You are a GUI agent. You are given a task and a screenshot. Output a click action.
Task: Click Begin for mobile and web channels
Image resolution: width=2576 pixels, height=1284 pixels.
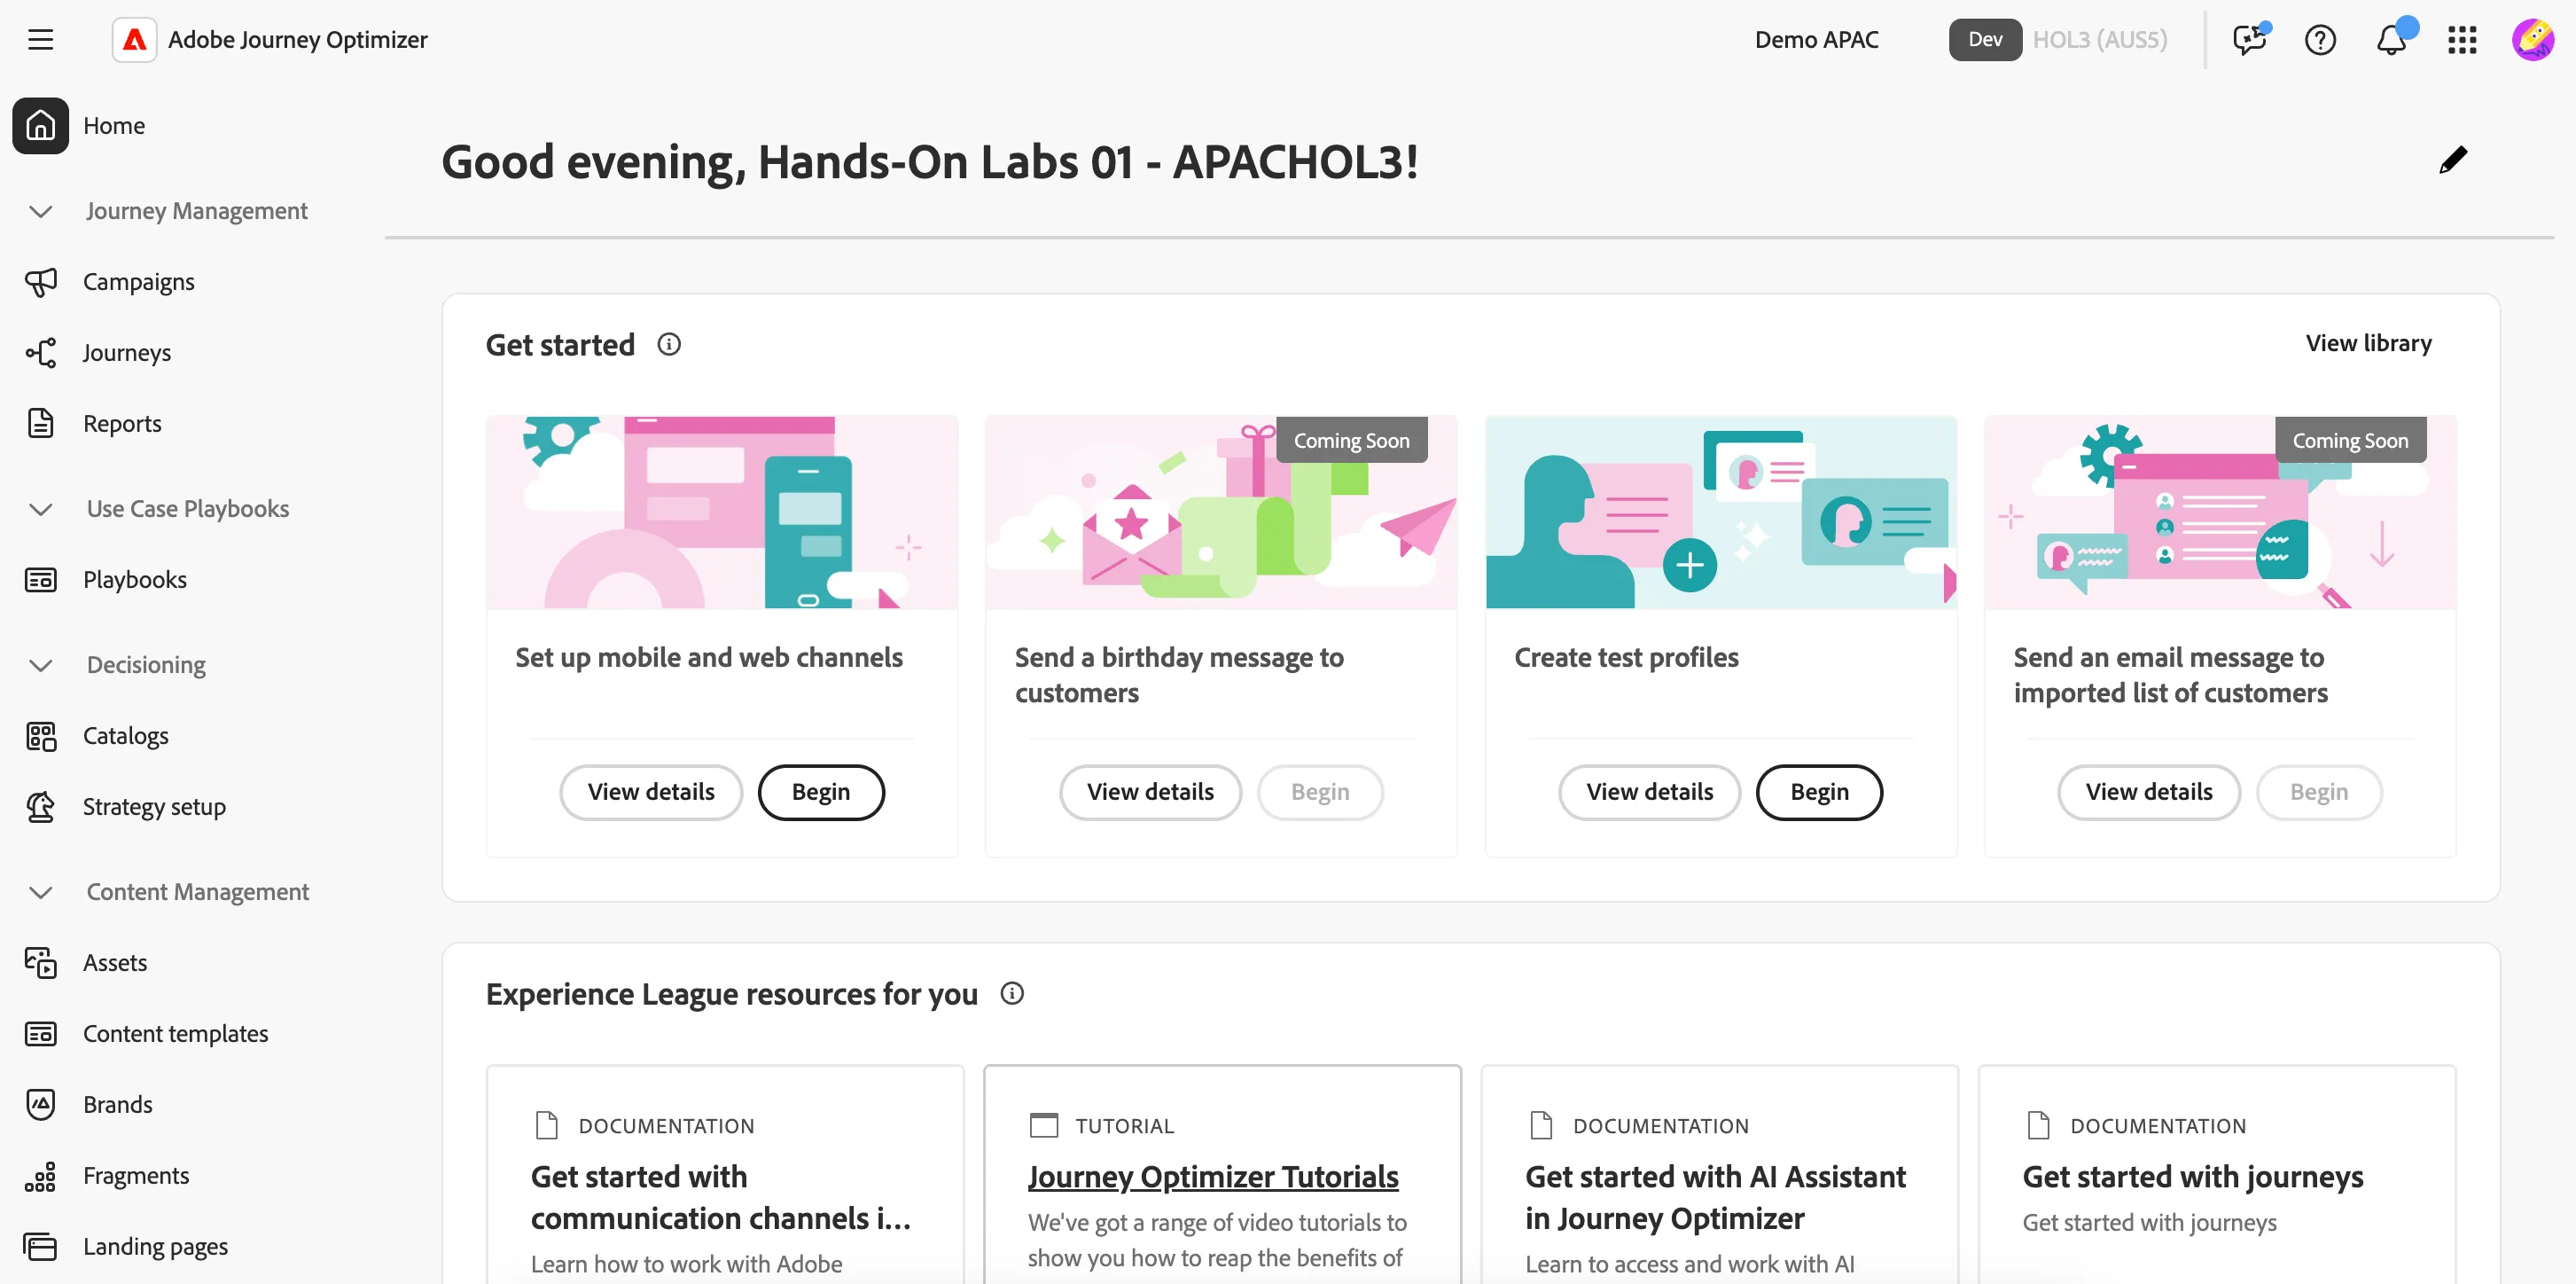[x=821, y=792]
